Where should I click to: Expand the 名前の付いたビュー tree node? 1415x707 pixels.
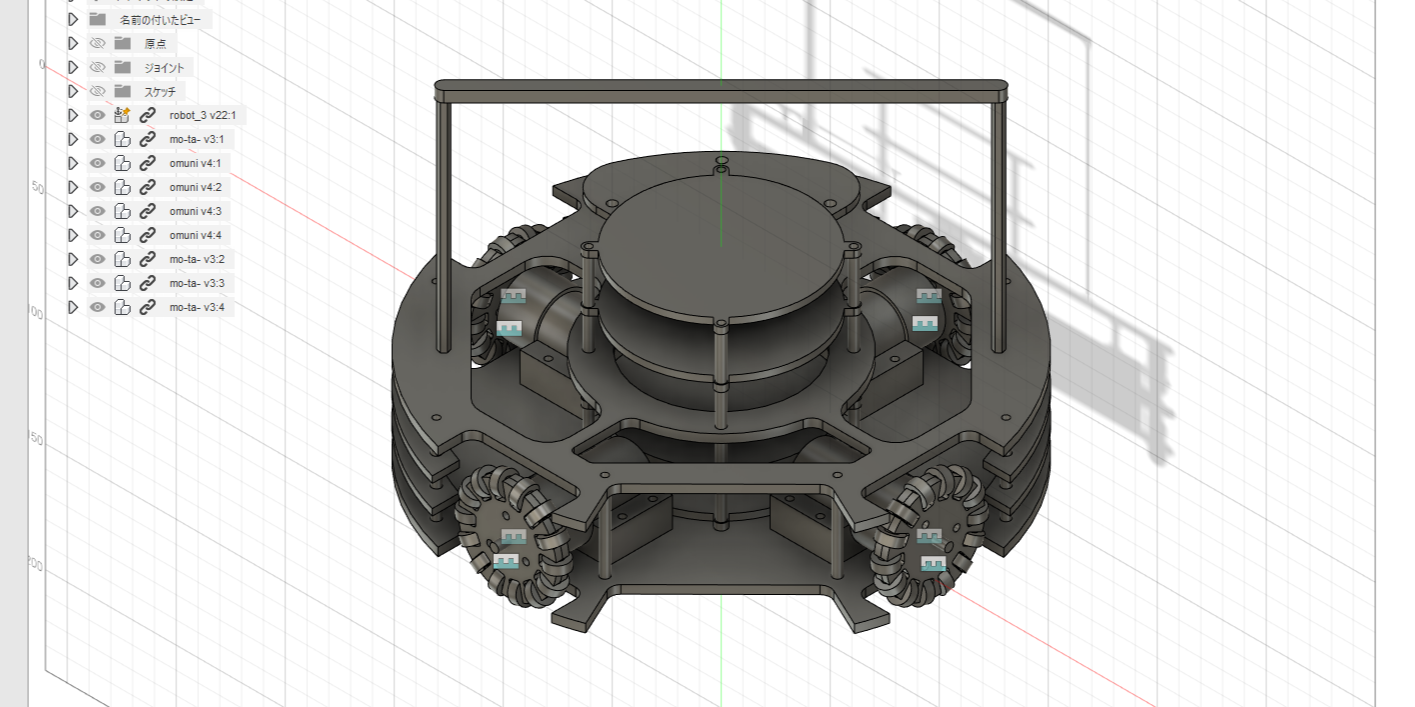coord(73,19)
